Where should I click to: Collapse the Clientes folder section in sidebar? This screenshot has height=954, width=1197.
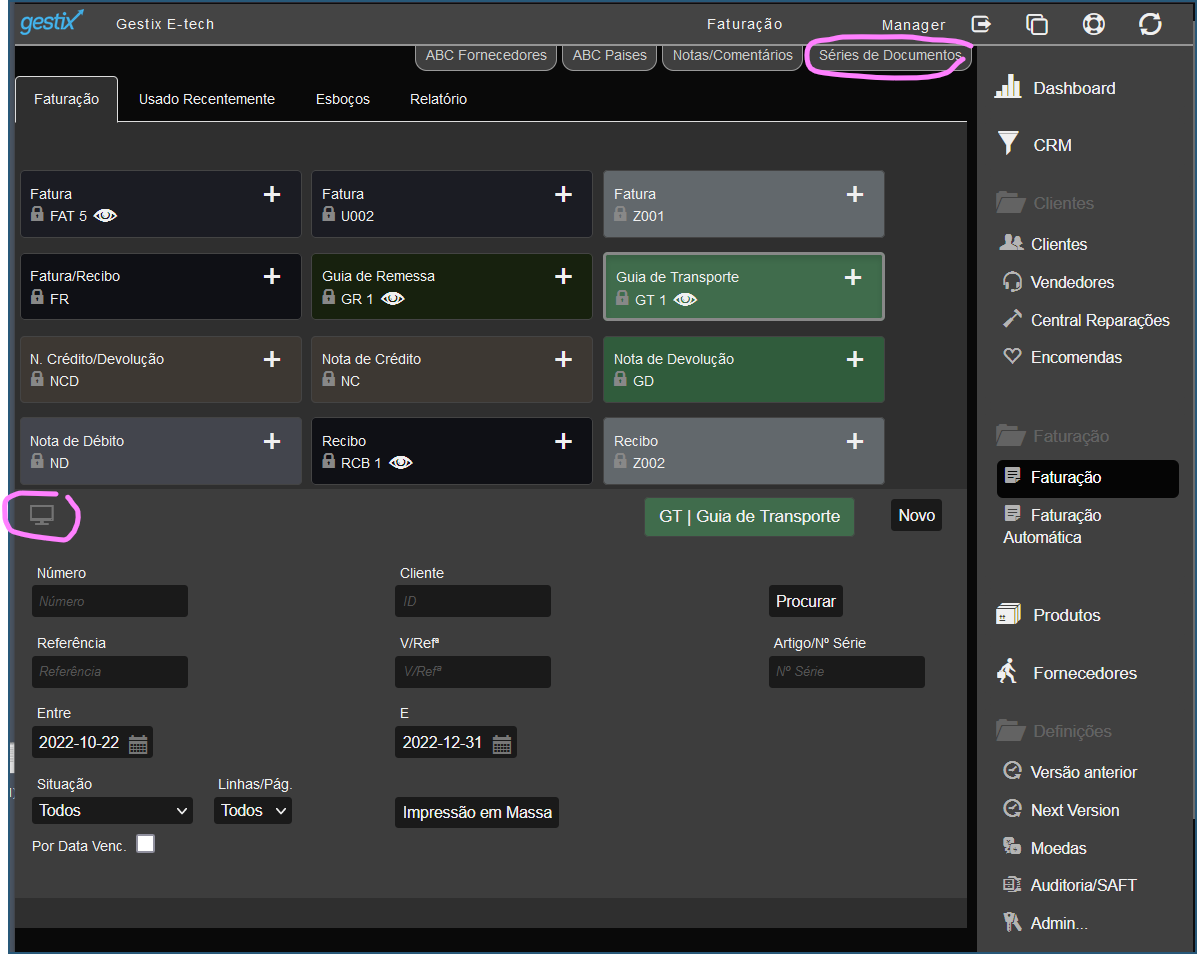click(x=1044, y=203)
